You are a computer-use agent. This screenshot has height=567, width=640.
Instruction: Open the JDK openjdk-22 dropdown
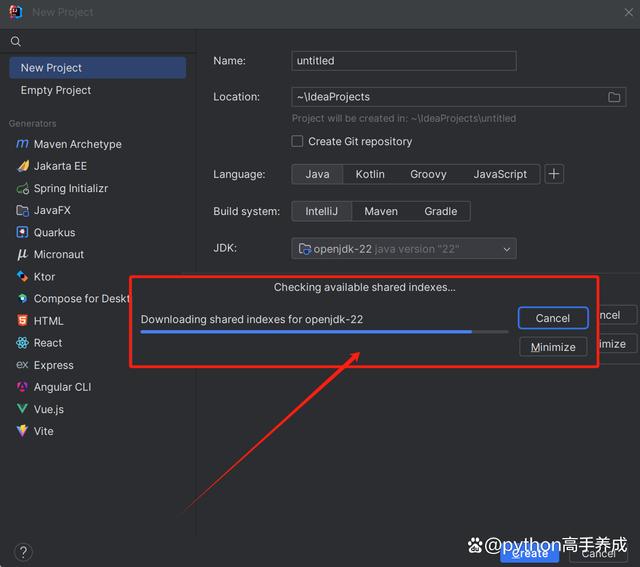(404, 249)
